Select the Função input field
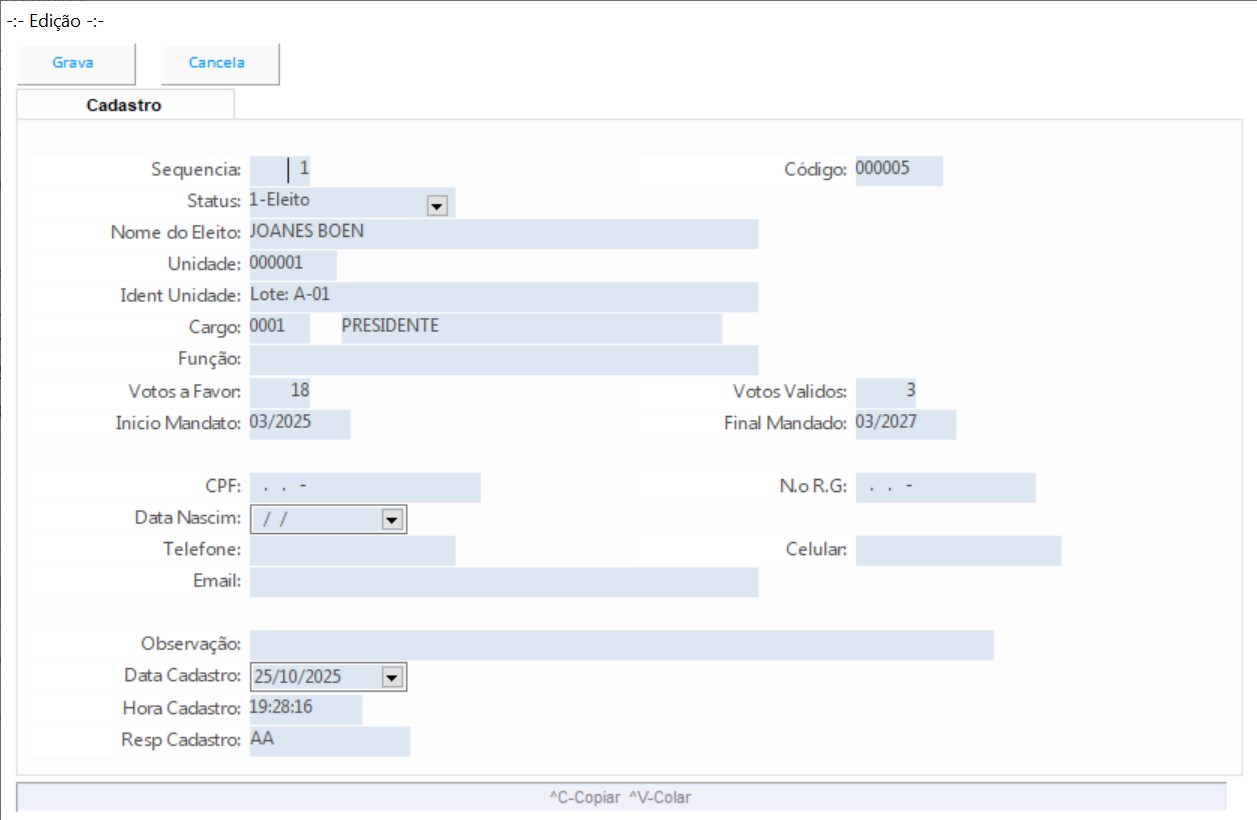The image size is (1257, 820). [503, 360]
